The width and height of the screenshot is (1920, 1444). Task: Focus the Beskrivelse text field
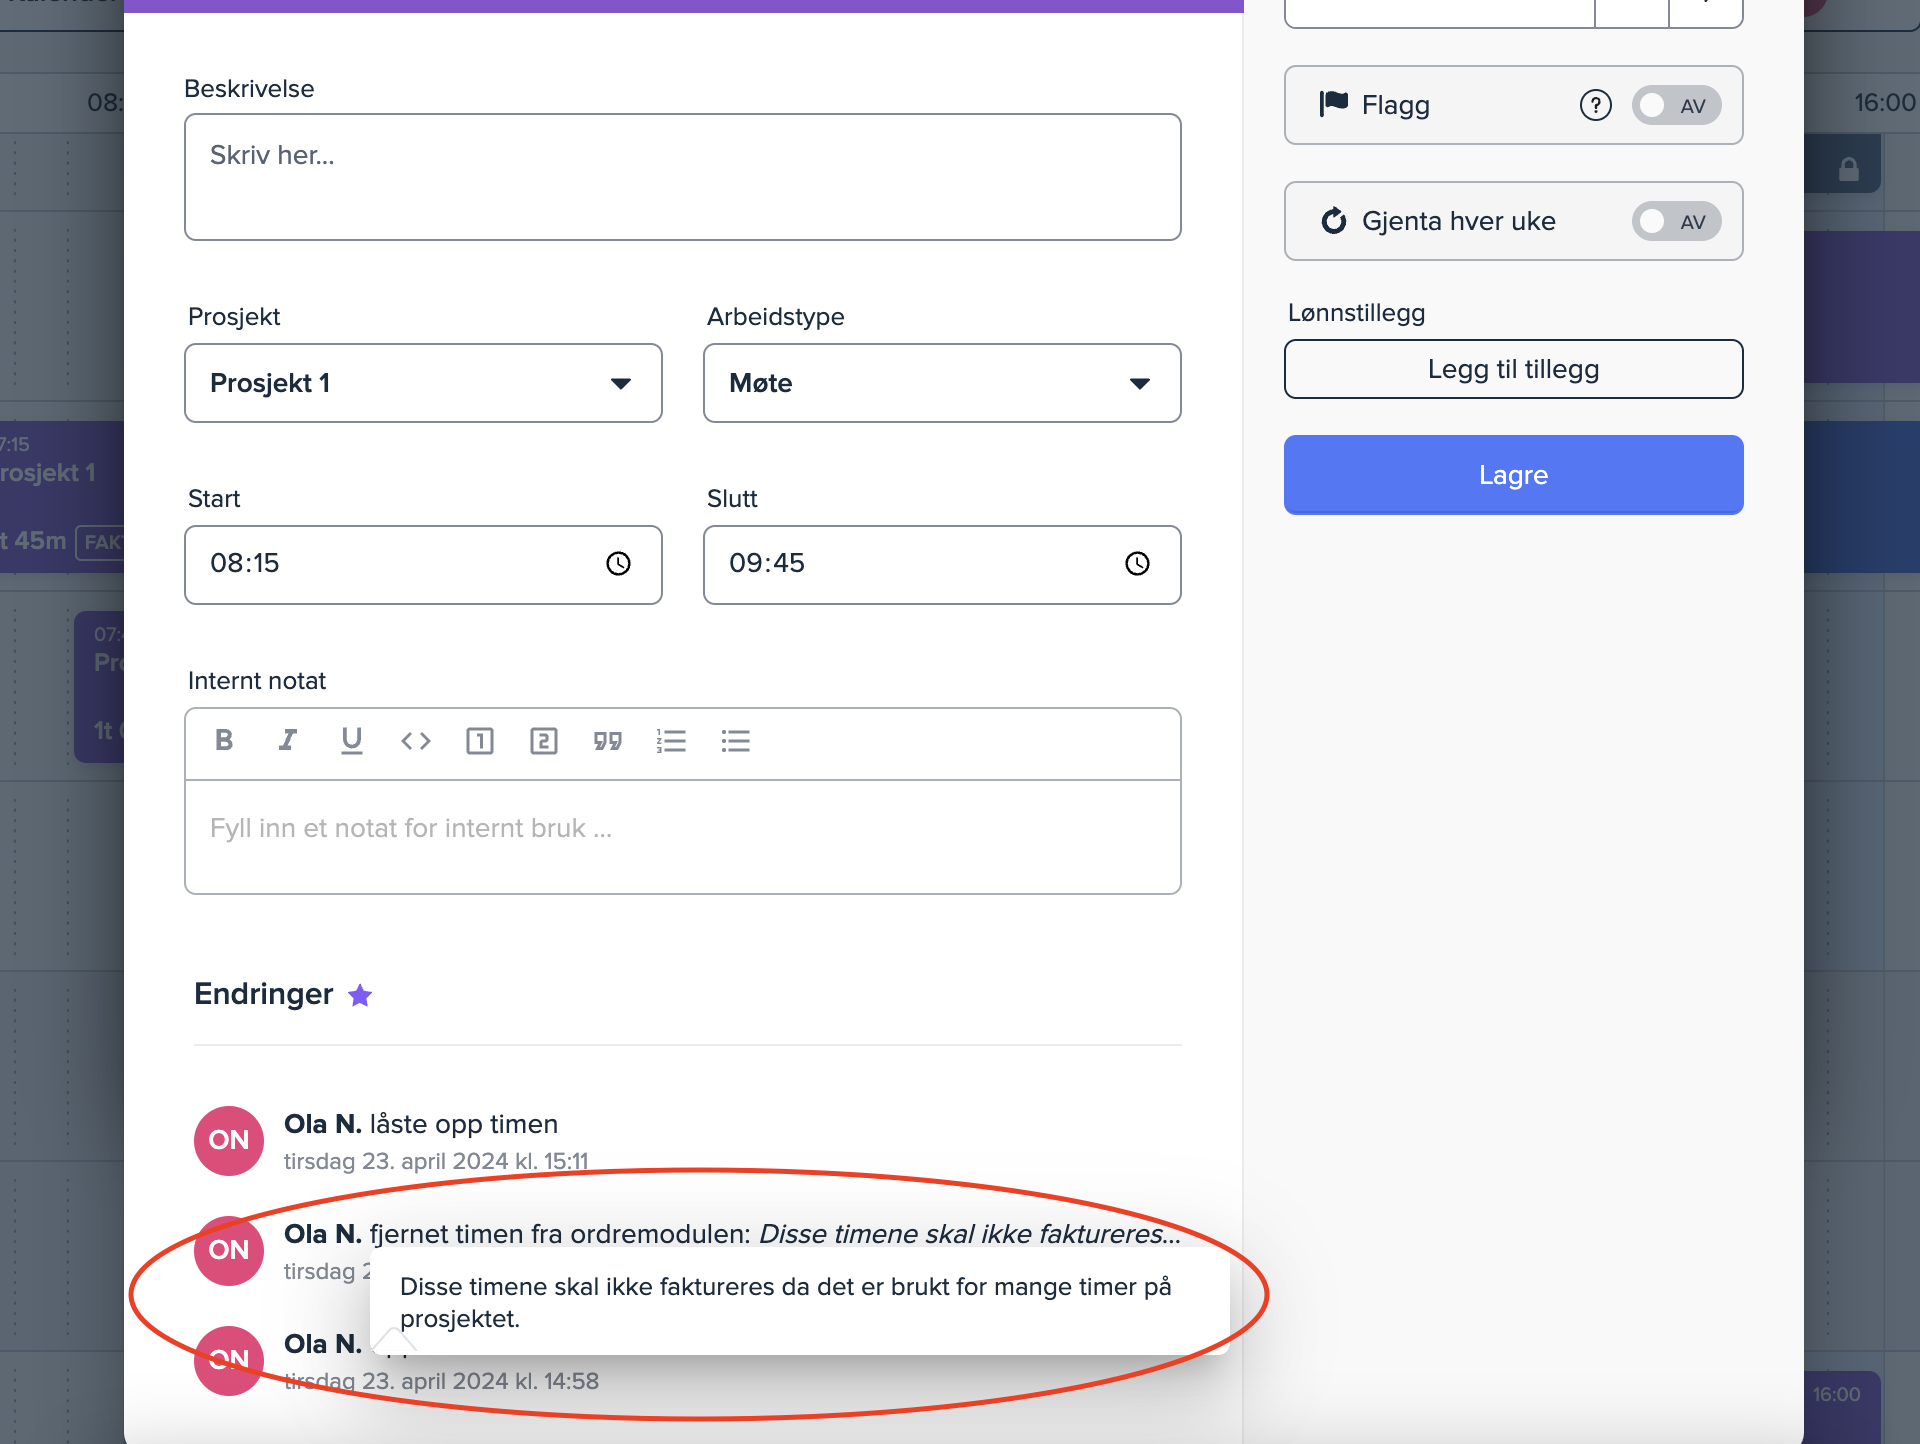pyautogui.click(x=682, y=177)
